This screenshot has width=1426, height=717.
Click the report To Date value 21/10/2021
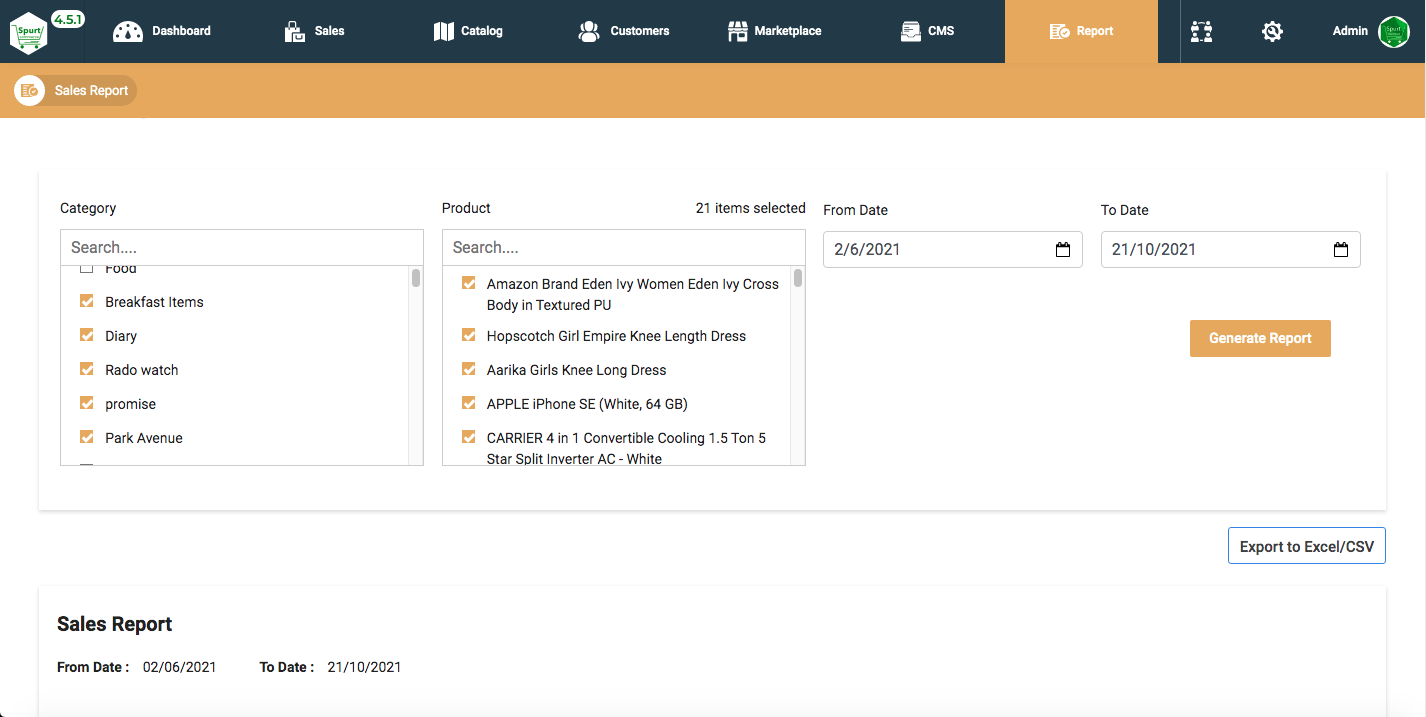click(x=364, y=667)
